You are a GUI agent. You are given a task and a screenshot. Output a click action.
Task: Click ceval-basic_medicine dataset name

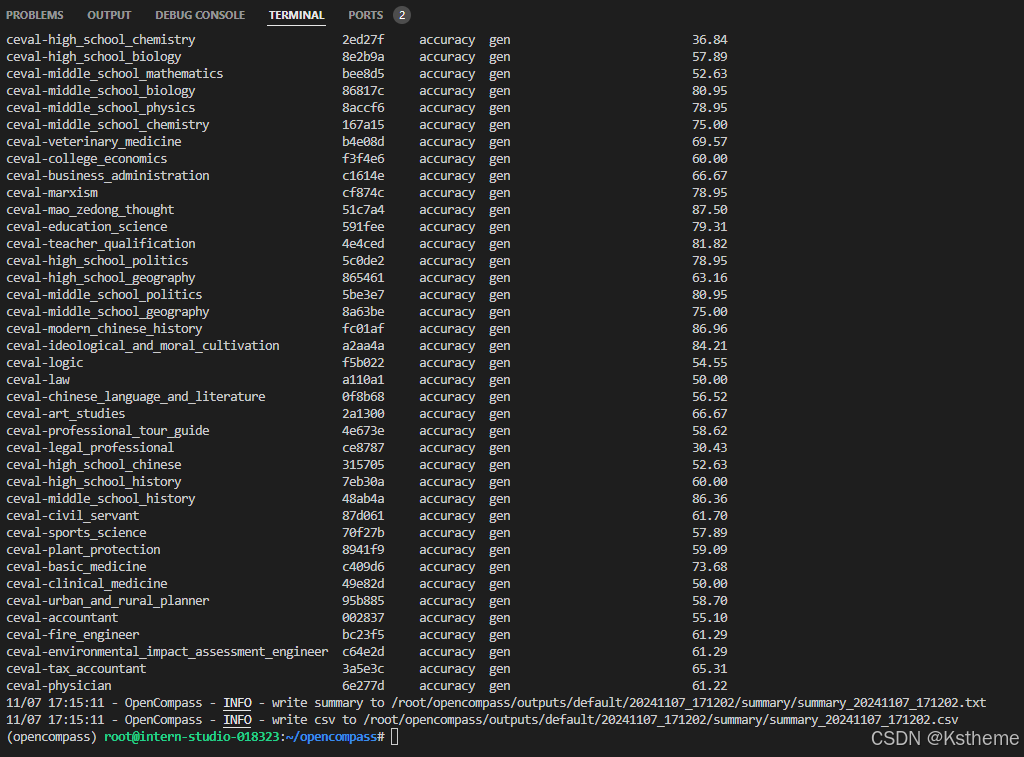76,566
